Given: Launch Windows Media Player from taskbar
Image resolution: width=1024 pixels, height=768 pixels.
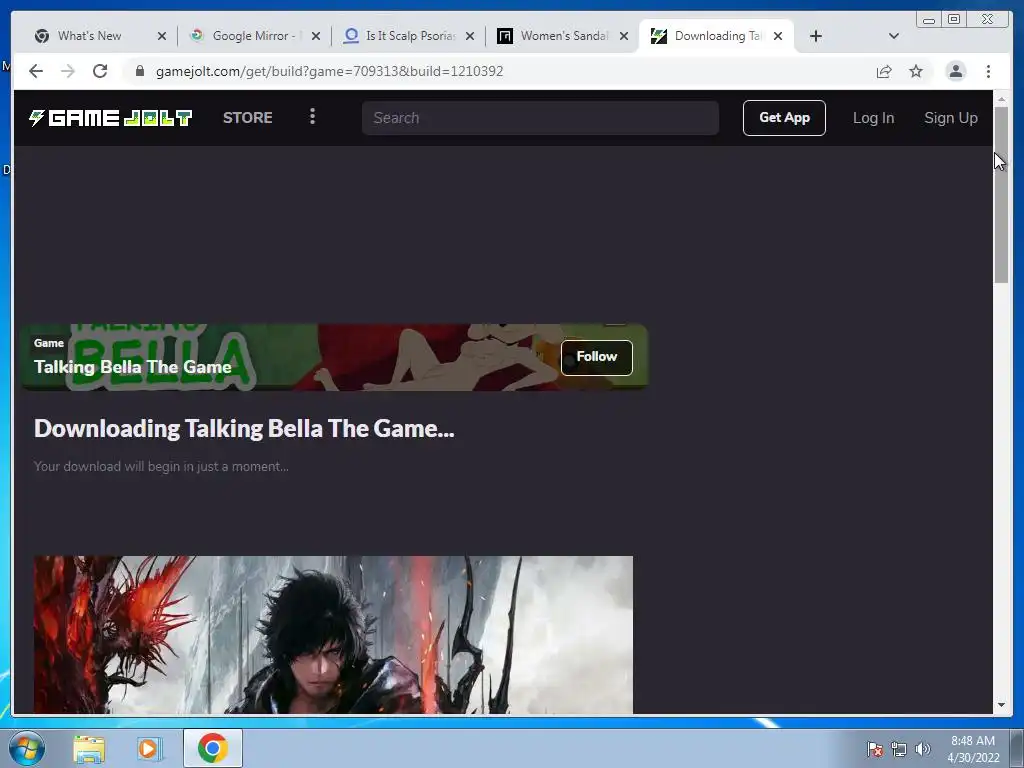Looking at the screenshot, I should [x=150, y=748].
